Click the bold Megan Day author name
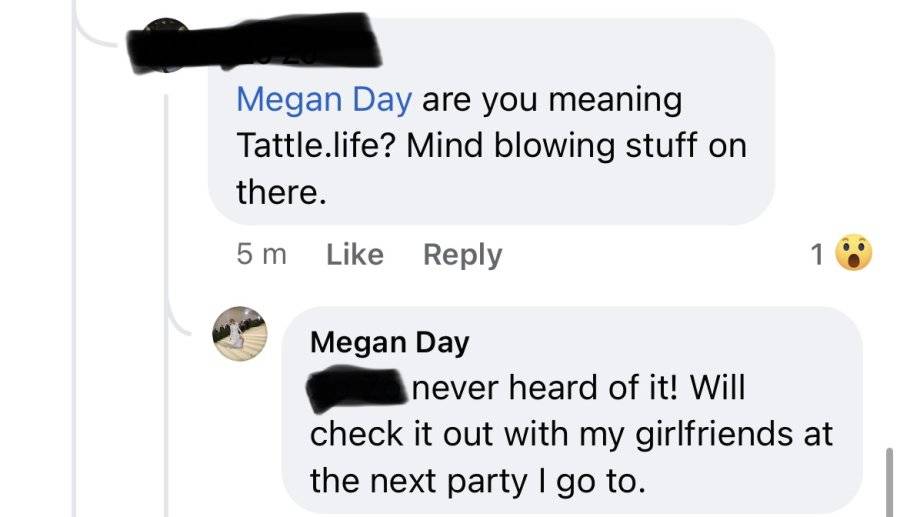900x517 pixels. [x=390, y=343]
